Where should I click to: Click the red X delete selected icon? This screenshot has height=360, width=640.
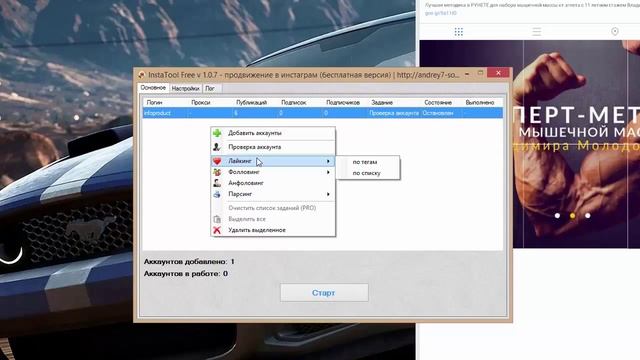point(217,230)
